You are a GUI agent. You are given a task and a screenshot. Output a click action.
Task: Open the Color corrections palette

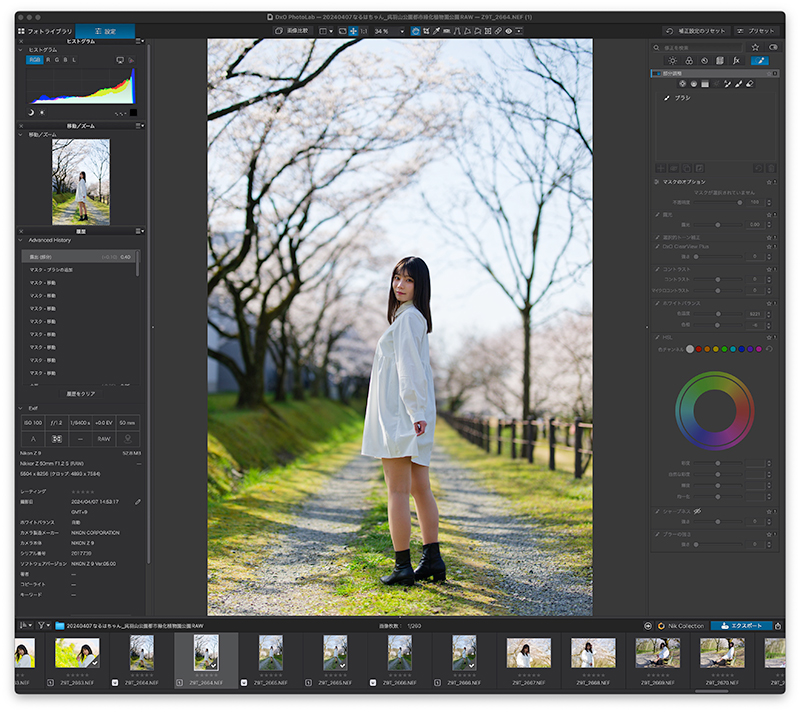tap(689, 61)
